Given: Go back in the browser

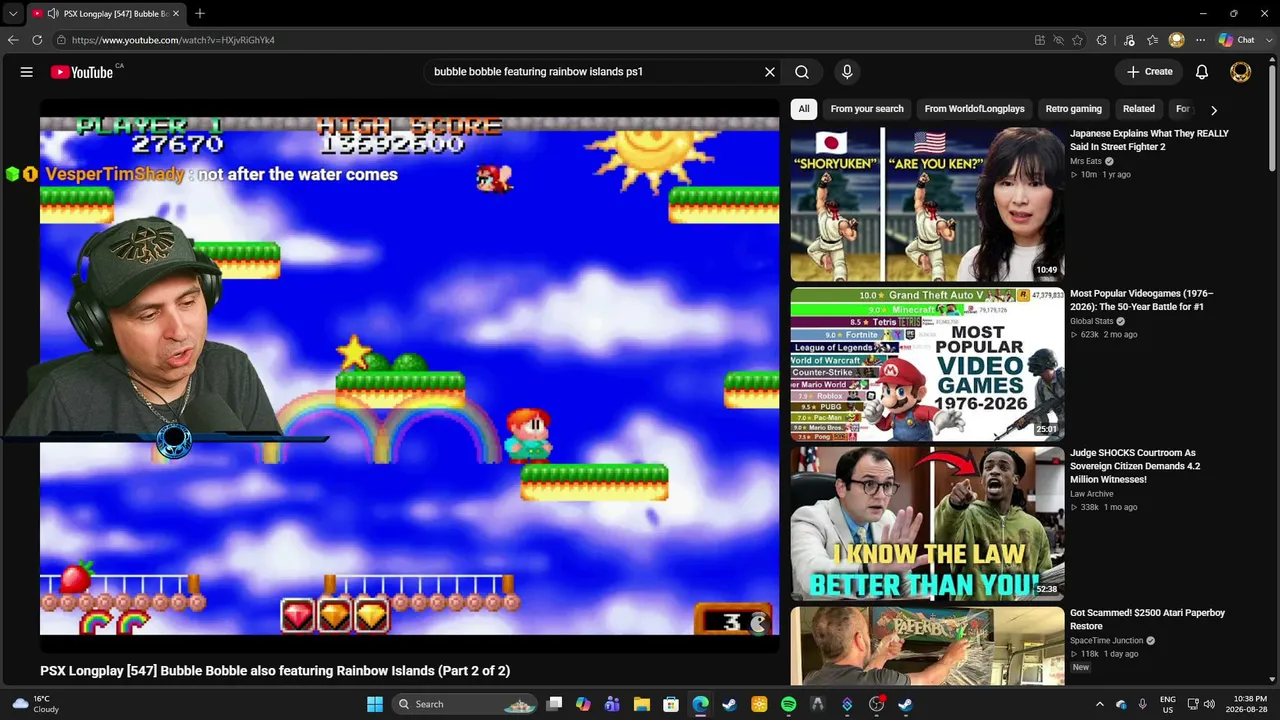Looking at the screenshot, I should coord(13,40).
